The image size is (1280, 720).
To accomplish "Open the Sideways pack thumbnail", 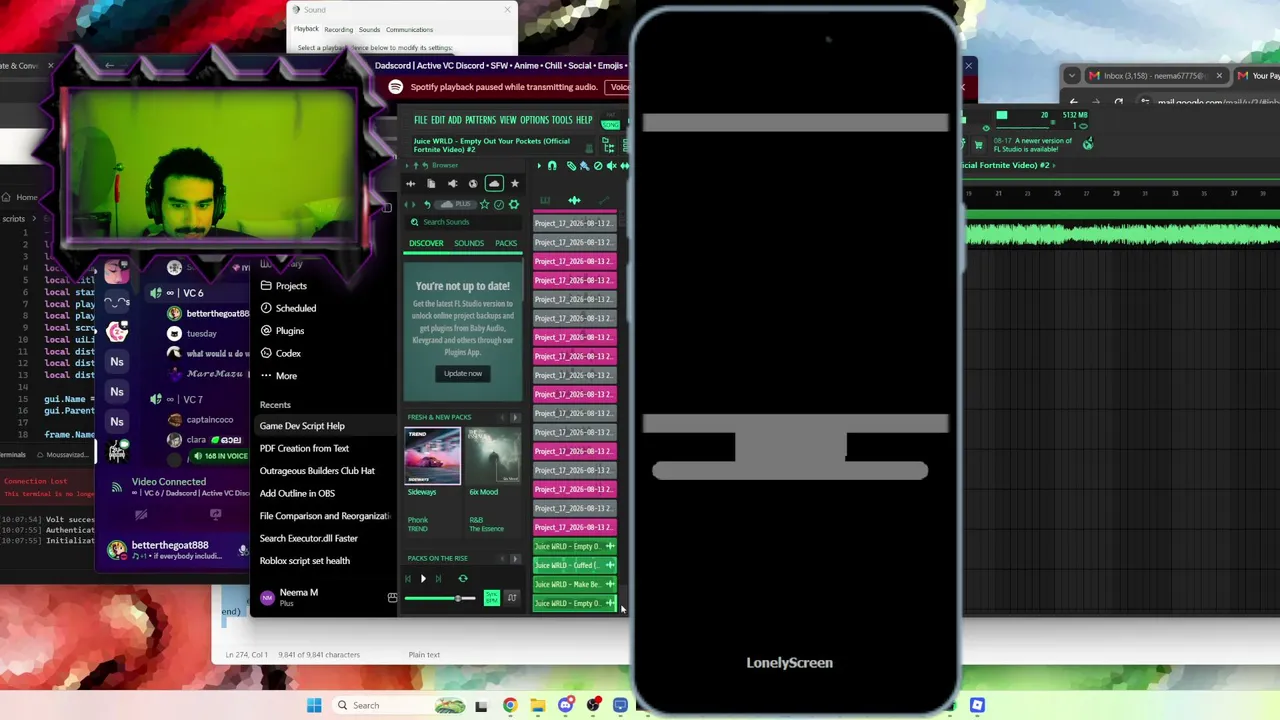I will click(432, 456).
